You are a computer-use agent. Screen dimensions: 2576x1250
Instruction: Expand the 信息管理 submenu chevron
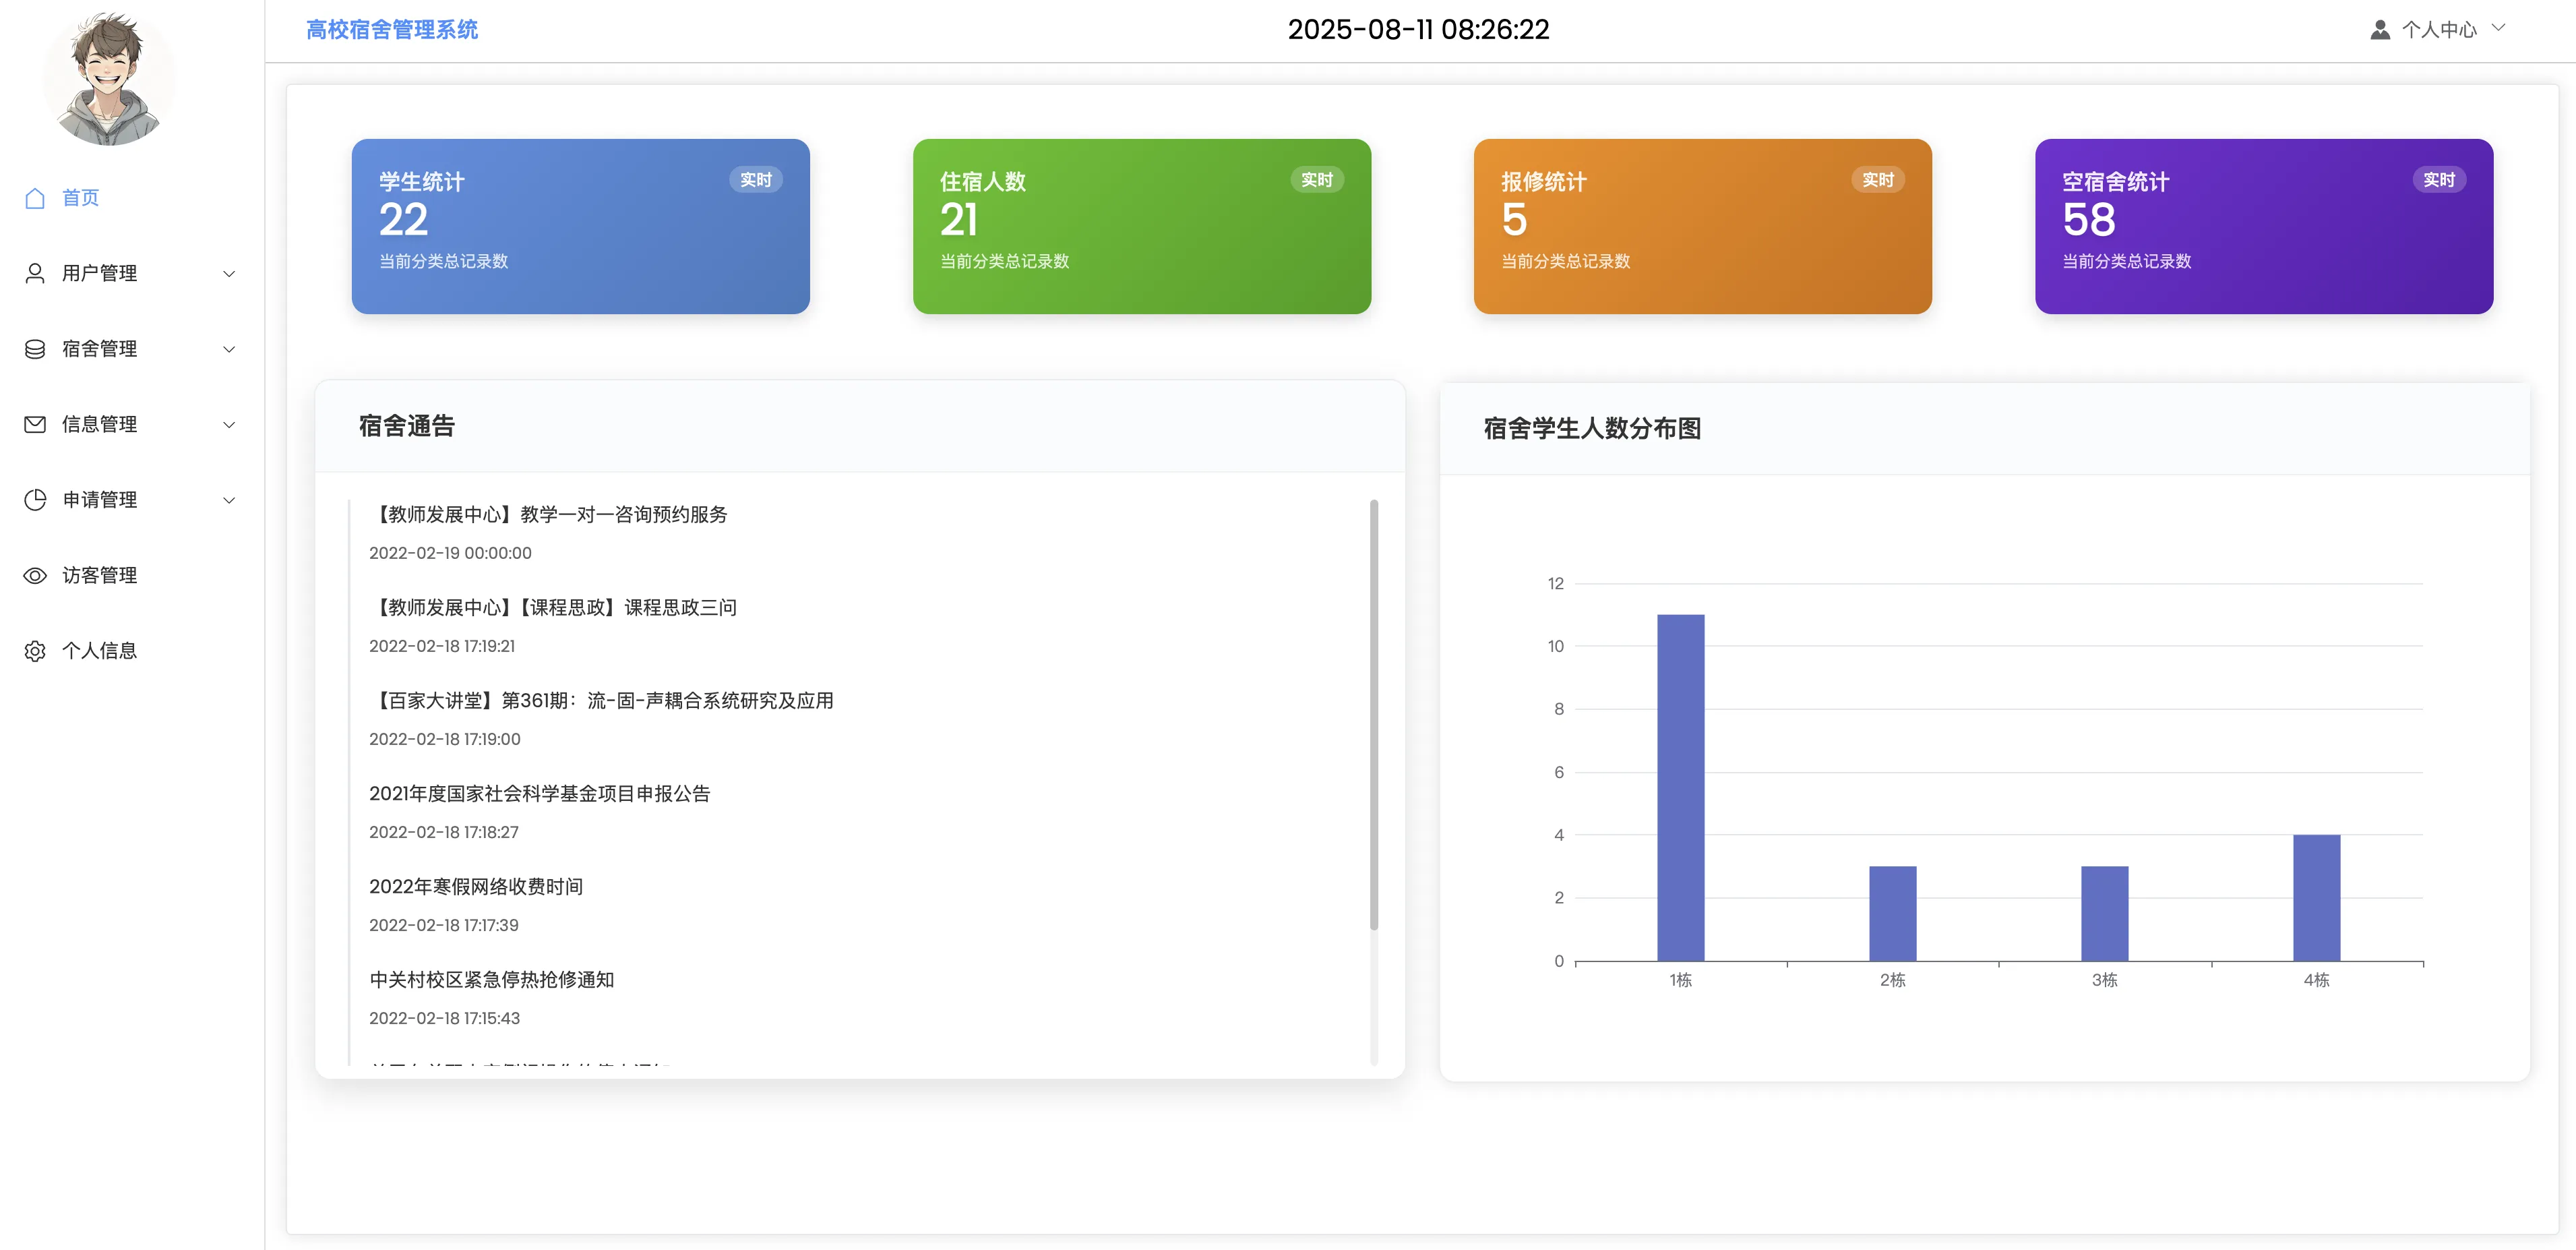229,425
